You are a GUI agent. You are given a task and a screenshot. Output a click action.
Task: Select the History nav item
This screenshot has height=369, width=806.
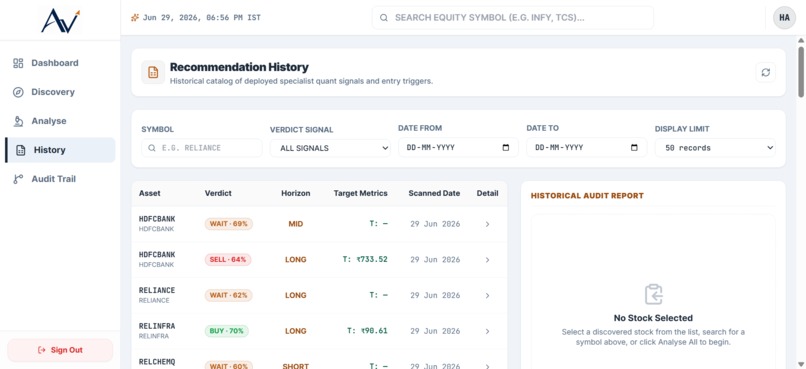(60, 150)
